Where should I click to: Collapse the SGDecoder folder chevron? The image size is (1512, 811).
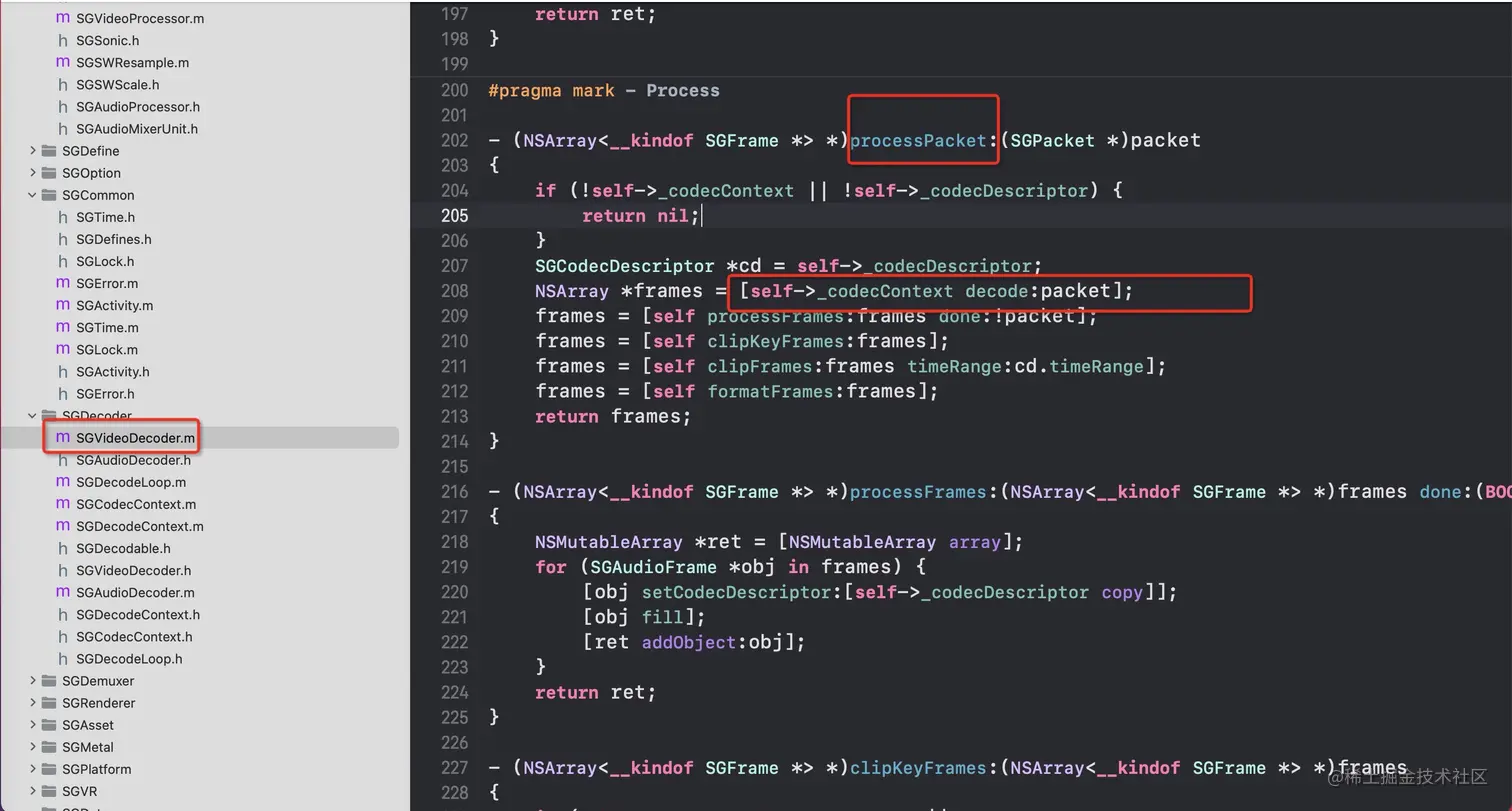[x=33, y=415]
